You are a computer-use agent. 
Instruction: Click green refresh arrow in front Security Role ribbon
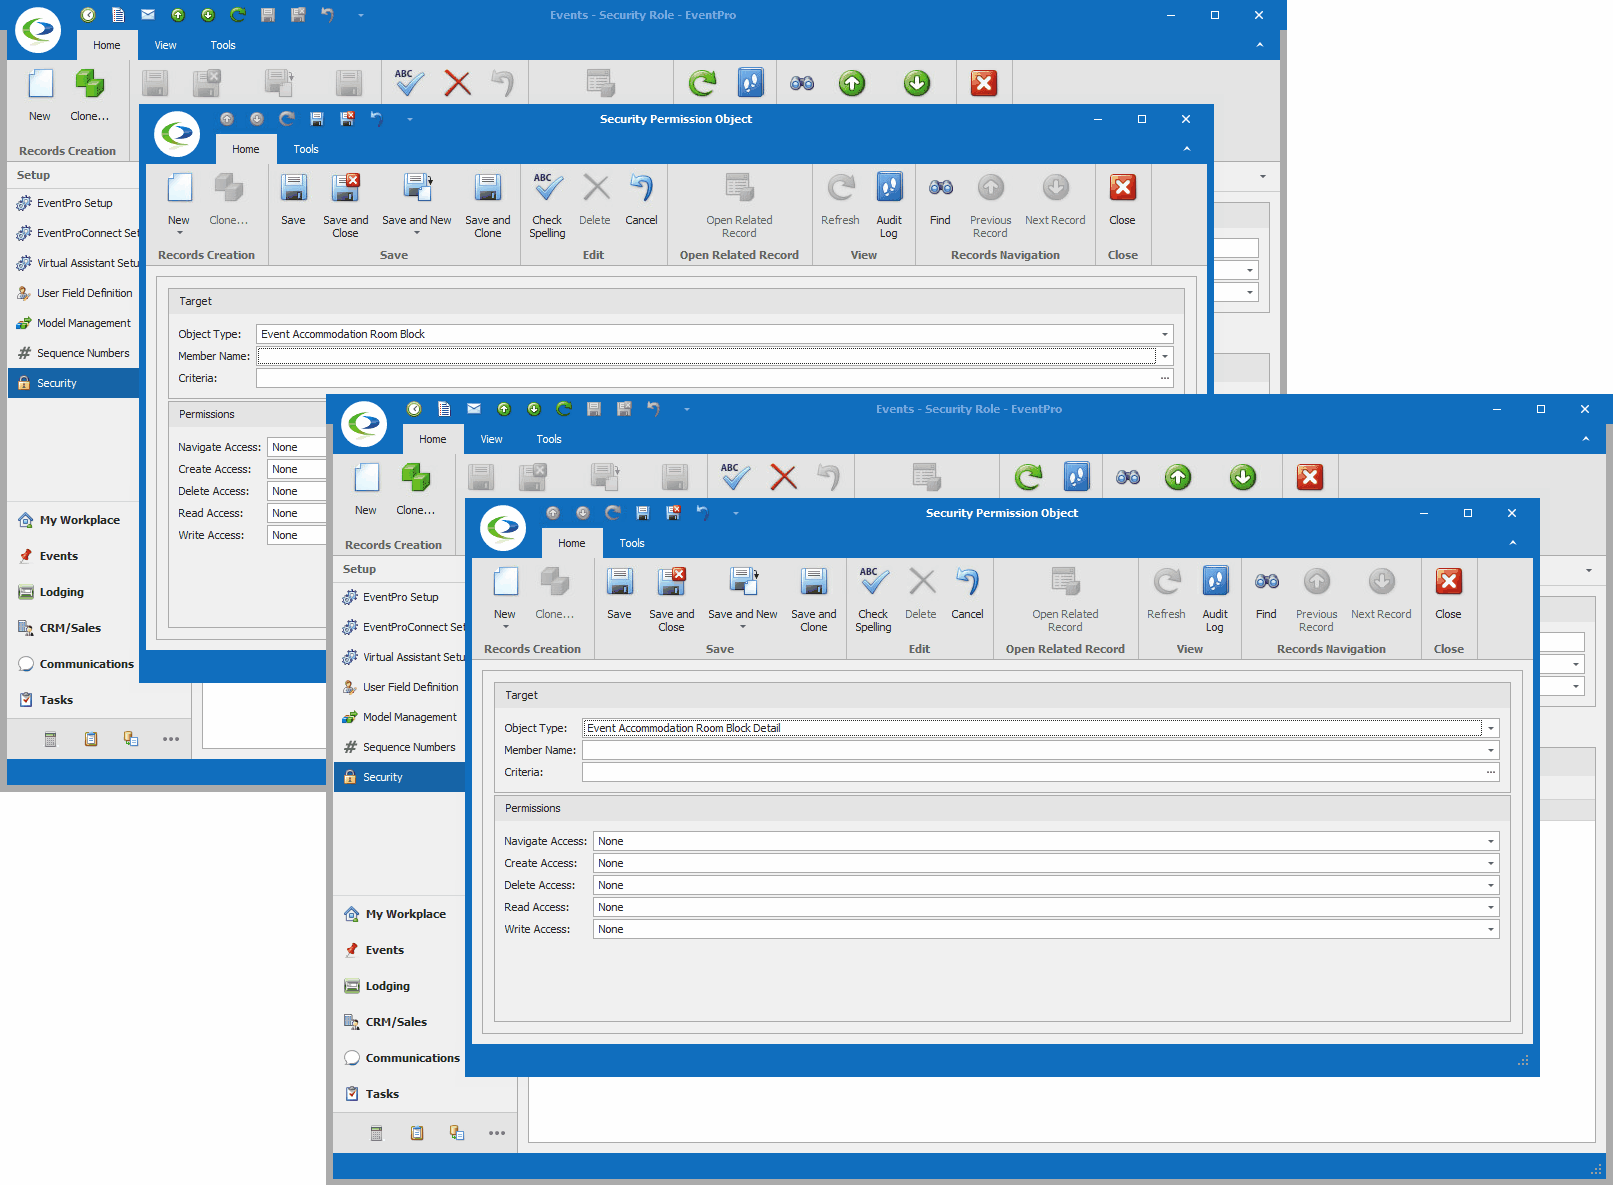click(x=1028, y=477)
